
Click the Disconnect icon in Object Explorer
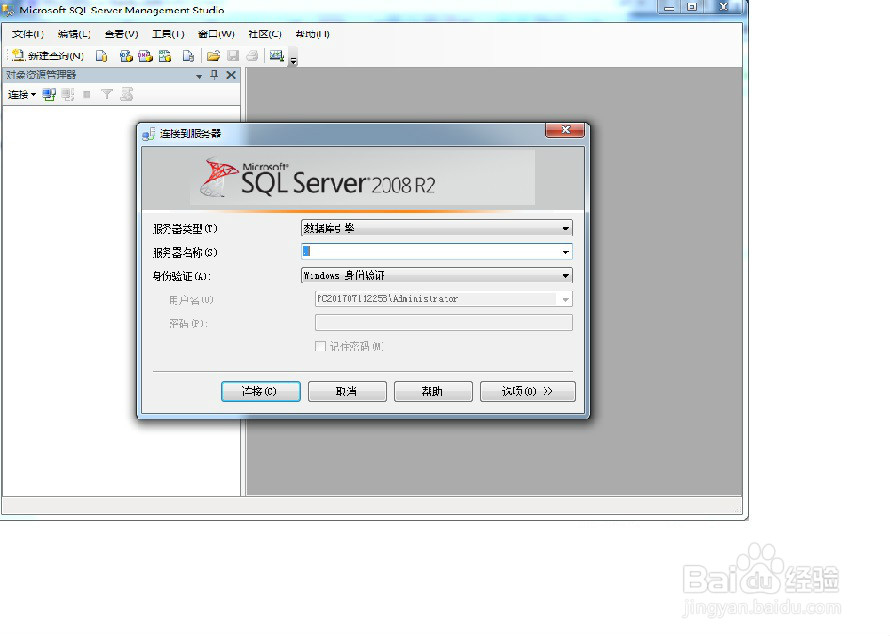click(68, 95)
